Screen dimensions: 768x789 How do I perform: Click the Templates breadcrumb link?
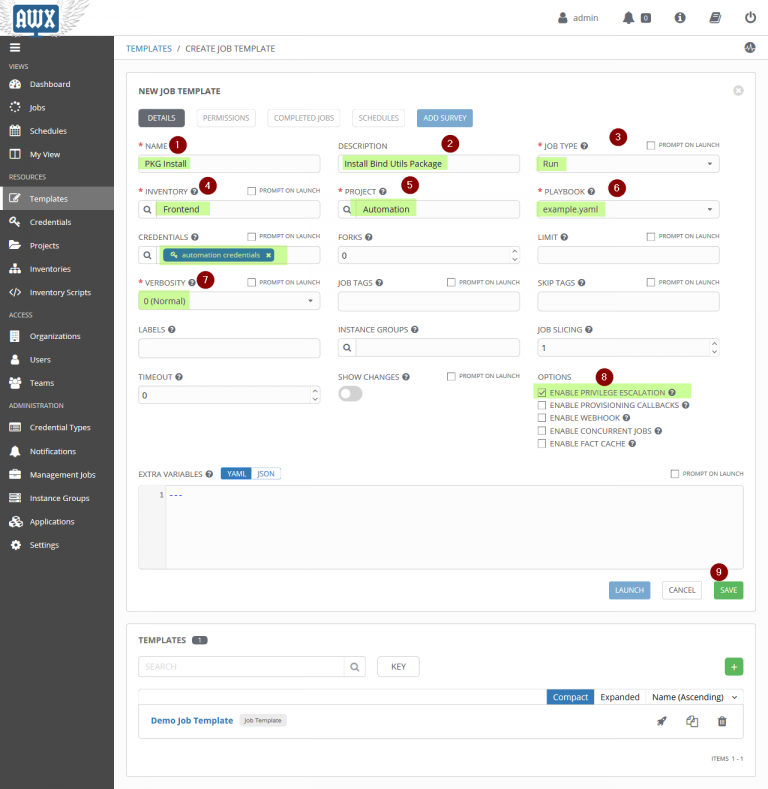[x=148, y=48]
